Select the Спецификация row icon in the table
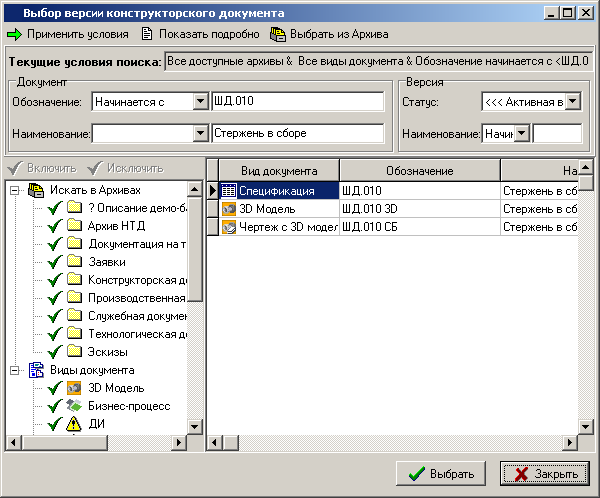Viewport: 600px width, 498px height. 228,190
